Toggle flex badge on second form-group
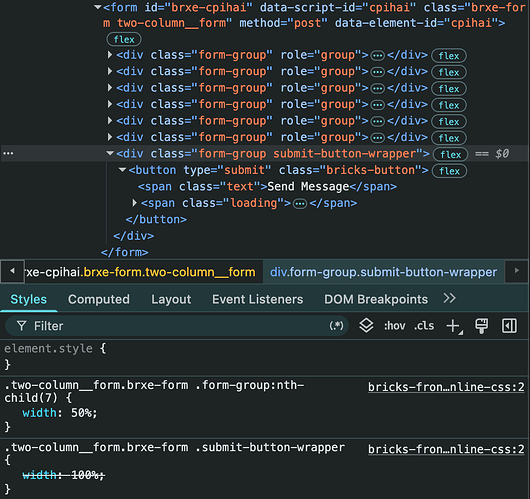530x499 pixels. click(449, 72)
